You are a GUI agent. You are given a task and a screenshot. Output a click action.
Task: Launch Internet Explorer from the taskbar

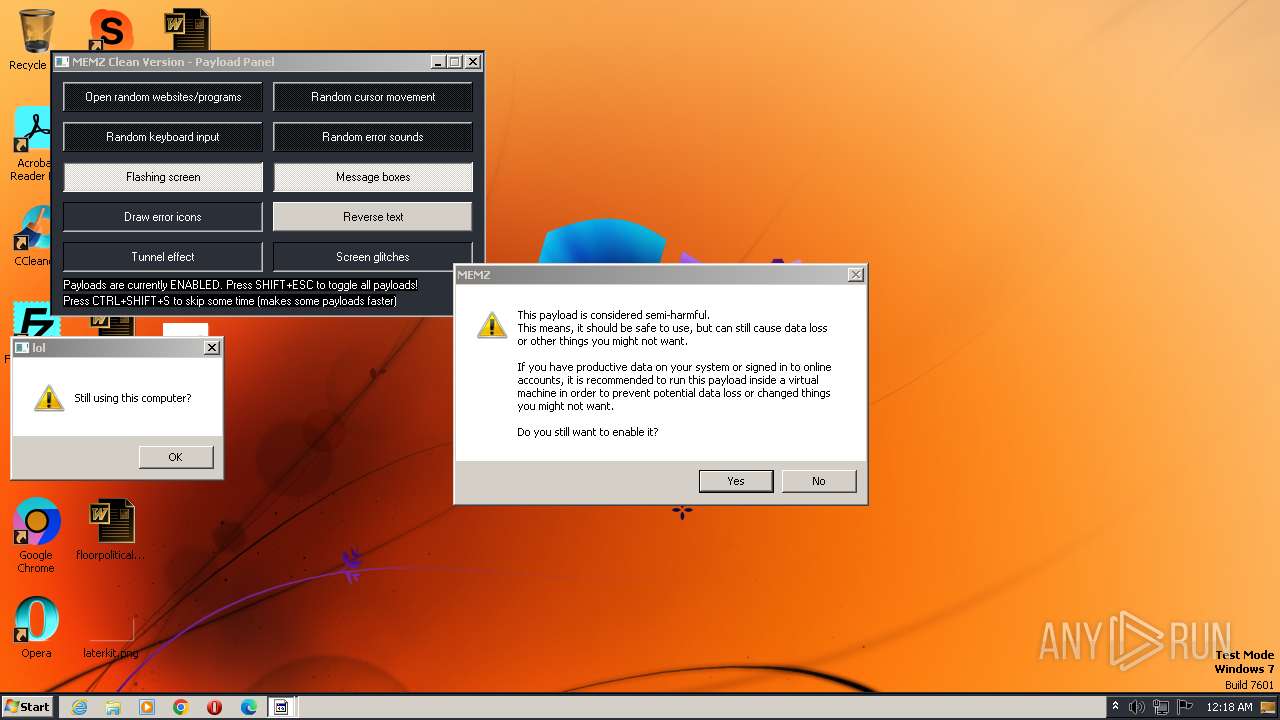pos(79,707)
